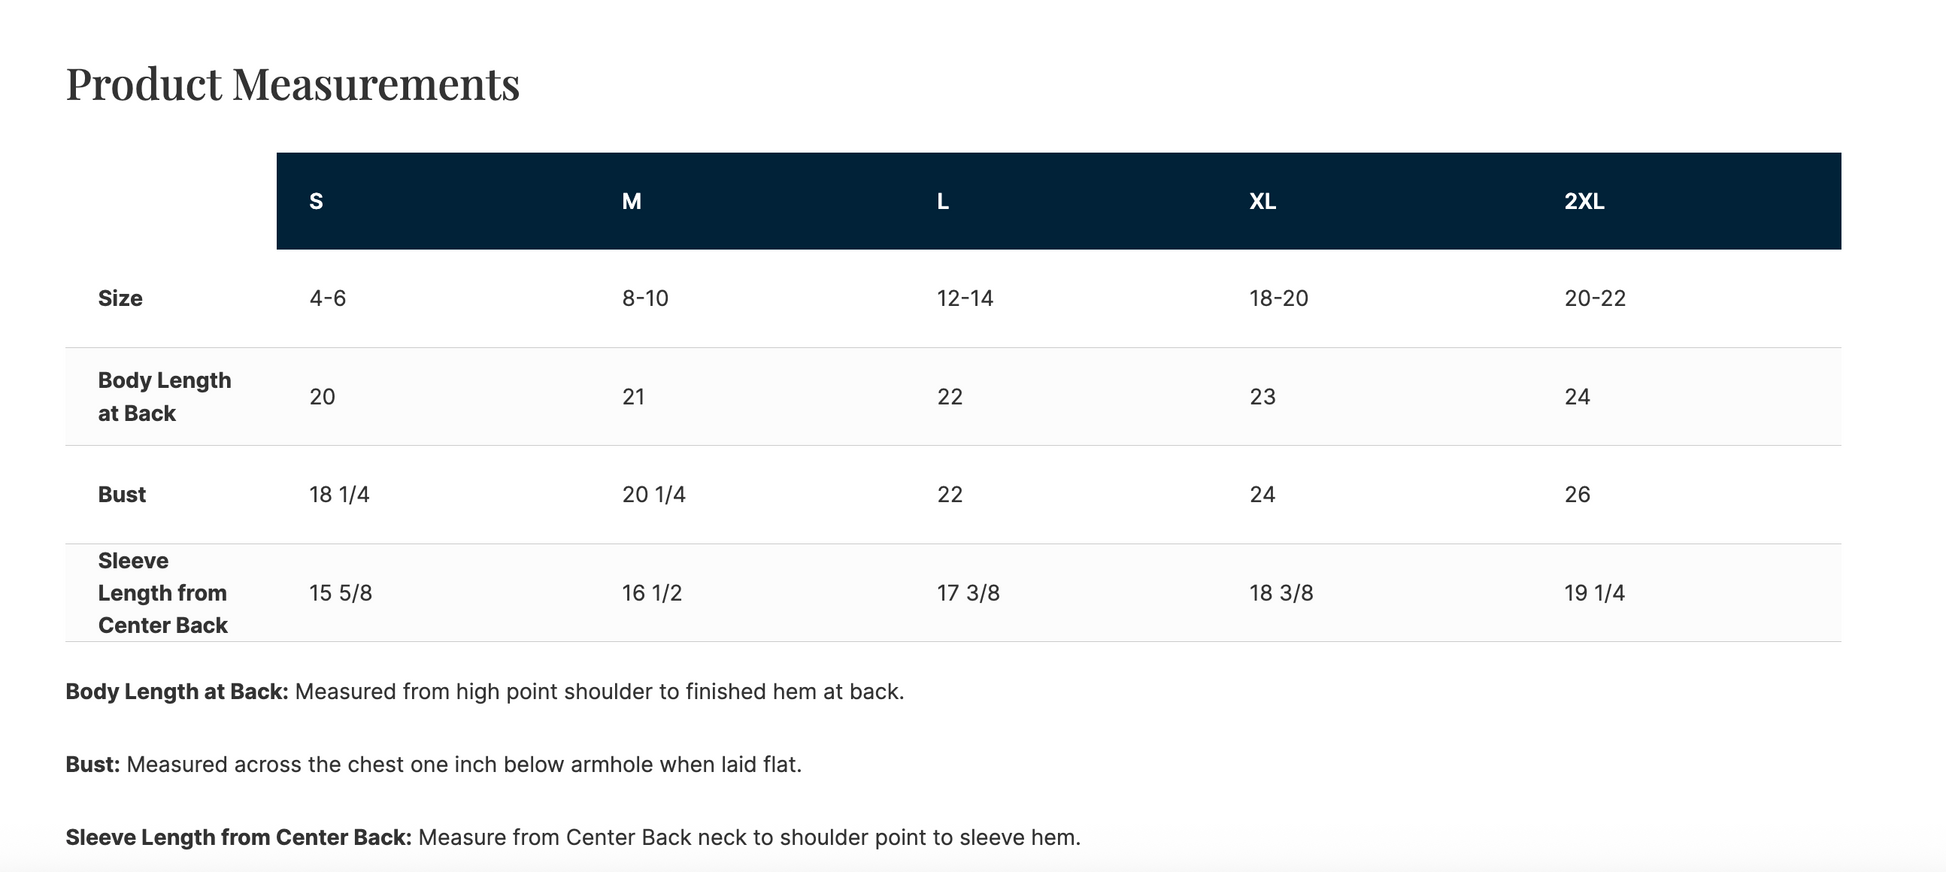Screen dimensions: 1946x872
Task: Click the XL column header
Action: coord(1262,202)
